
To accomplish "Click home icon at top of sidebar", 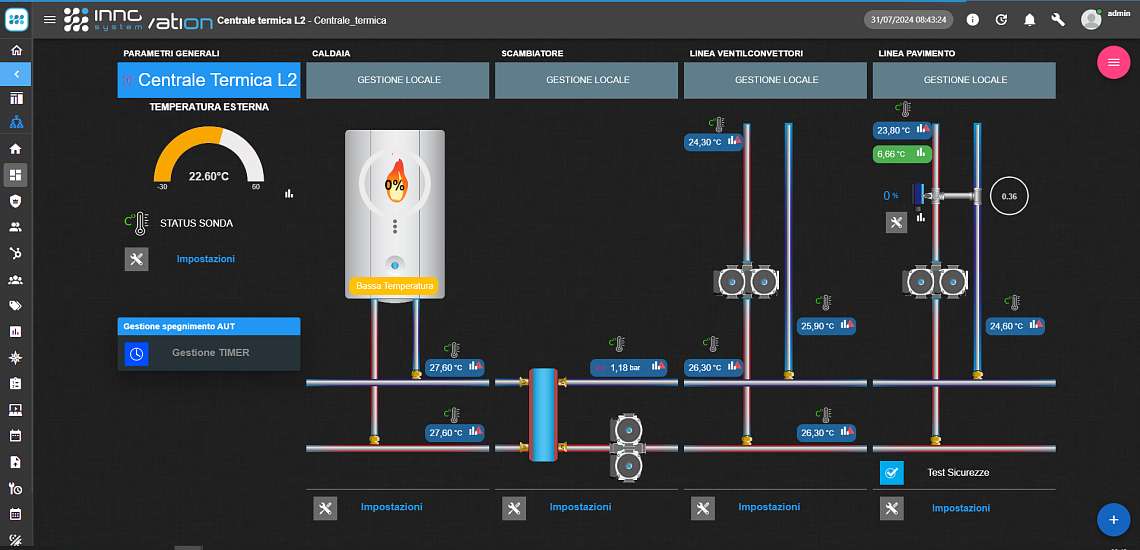I will [16, 51].
